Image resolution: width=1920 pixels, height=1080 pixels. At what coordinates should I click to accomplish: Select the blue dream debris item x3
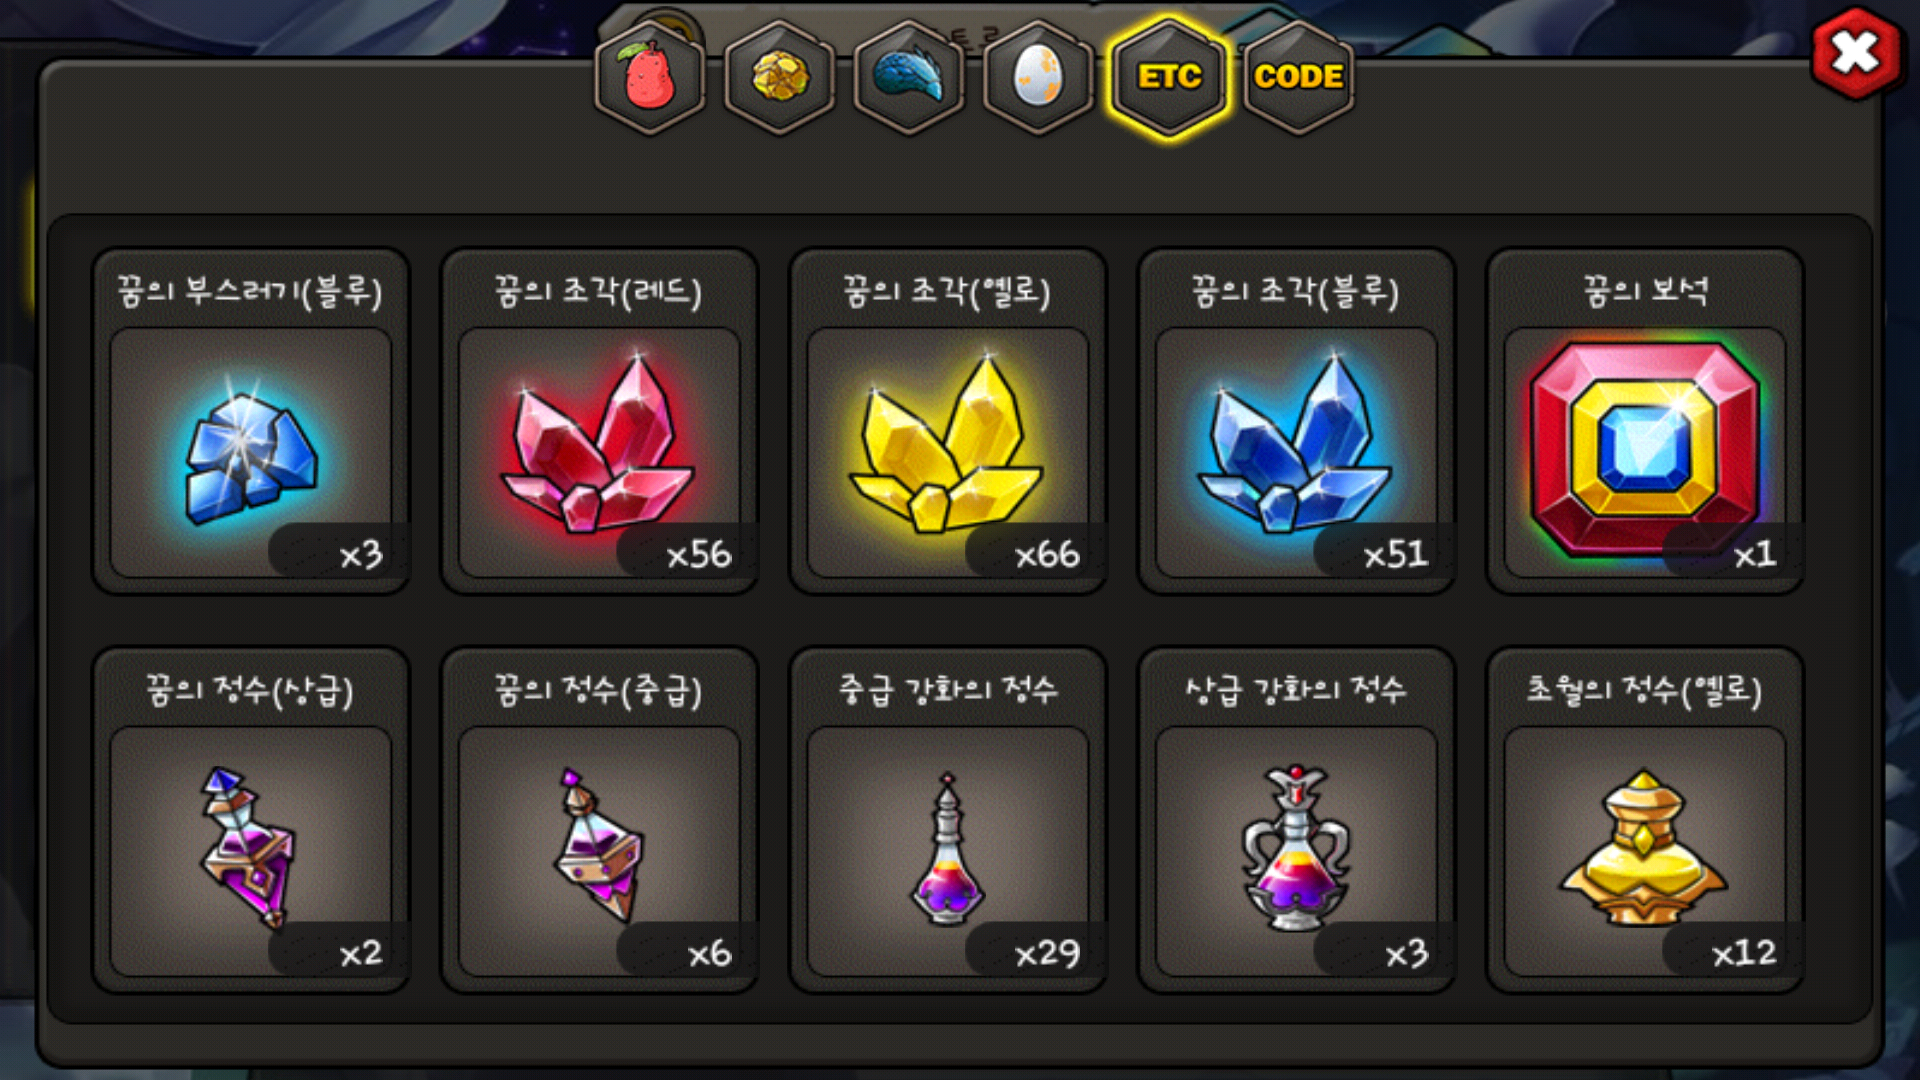click(251, 422)
